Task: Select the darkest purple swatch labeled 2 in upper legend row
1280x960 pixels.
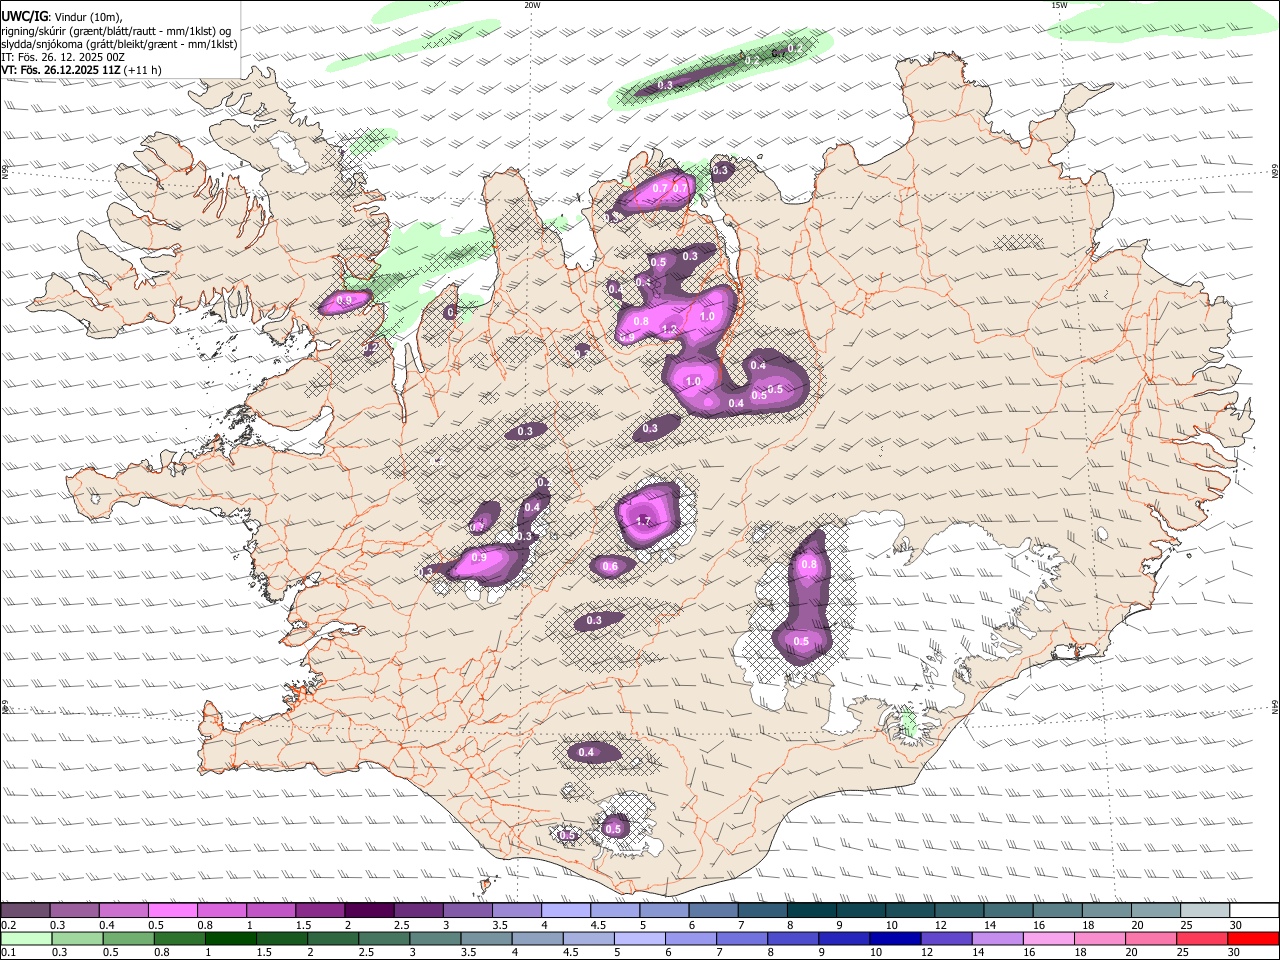Action: [x=368, y=911]
